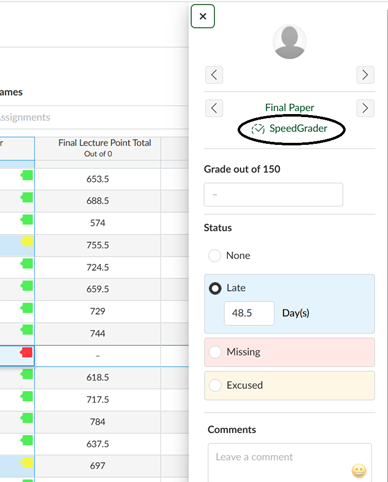Select the None status option
Screen dimensions: 388x482
pyautogui.click(x=214, y=256)
